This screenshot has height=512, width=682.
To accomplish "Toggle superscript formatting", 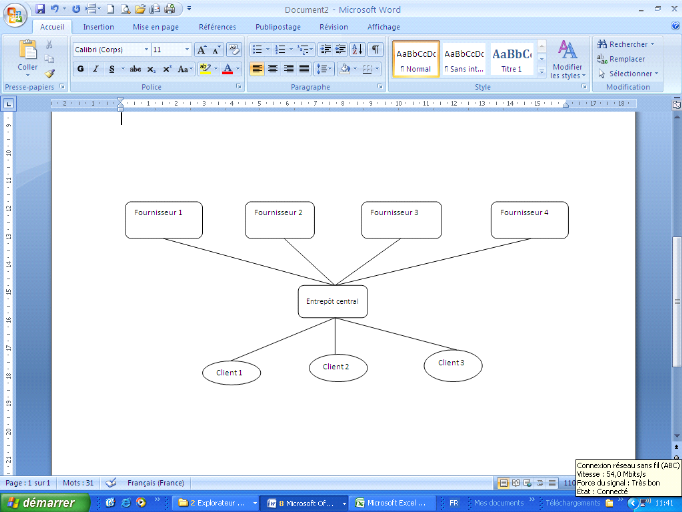I will pyautogui.click(x=167, y=69).
